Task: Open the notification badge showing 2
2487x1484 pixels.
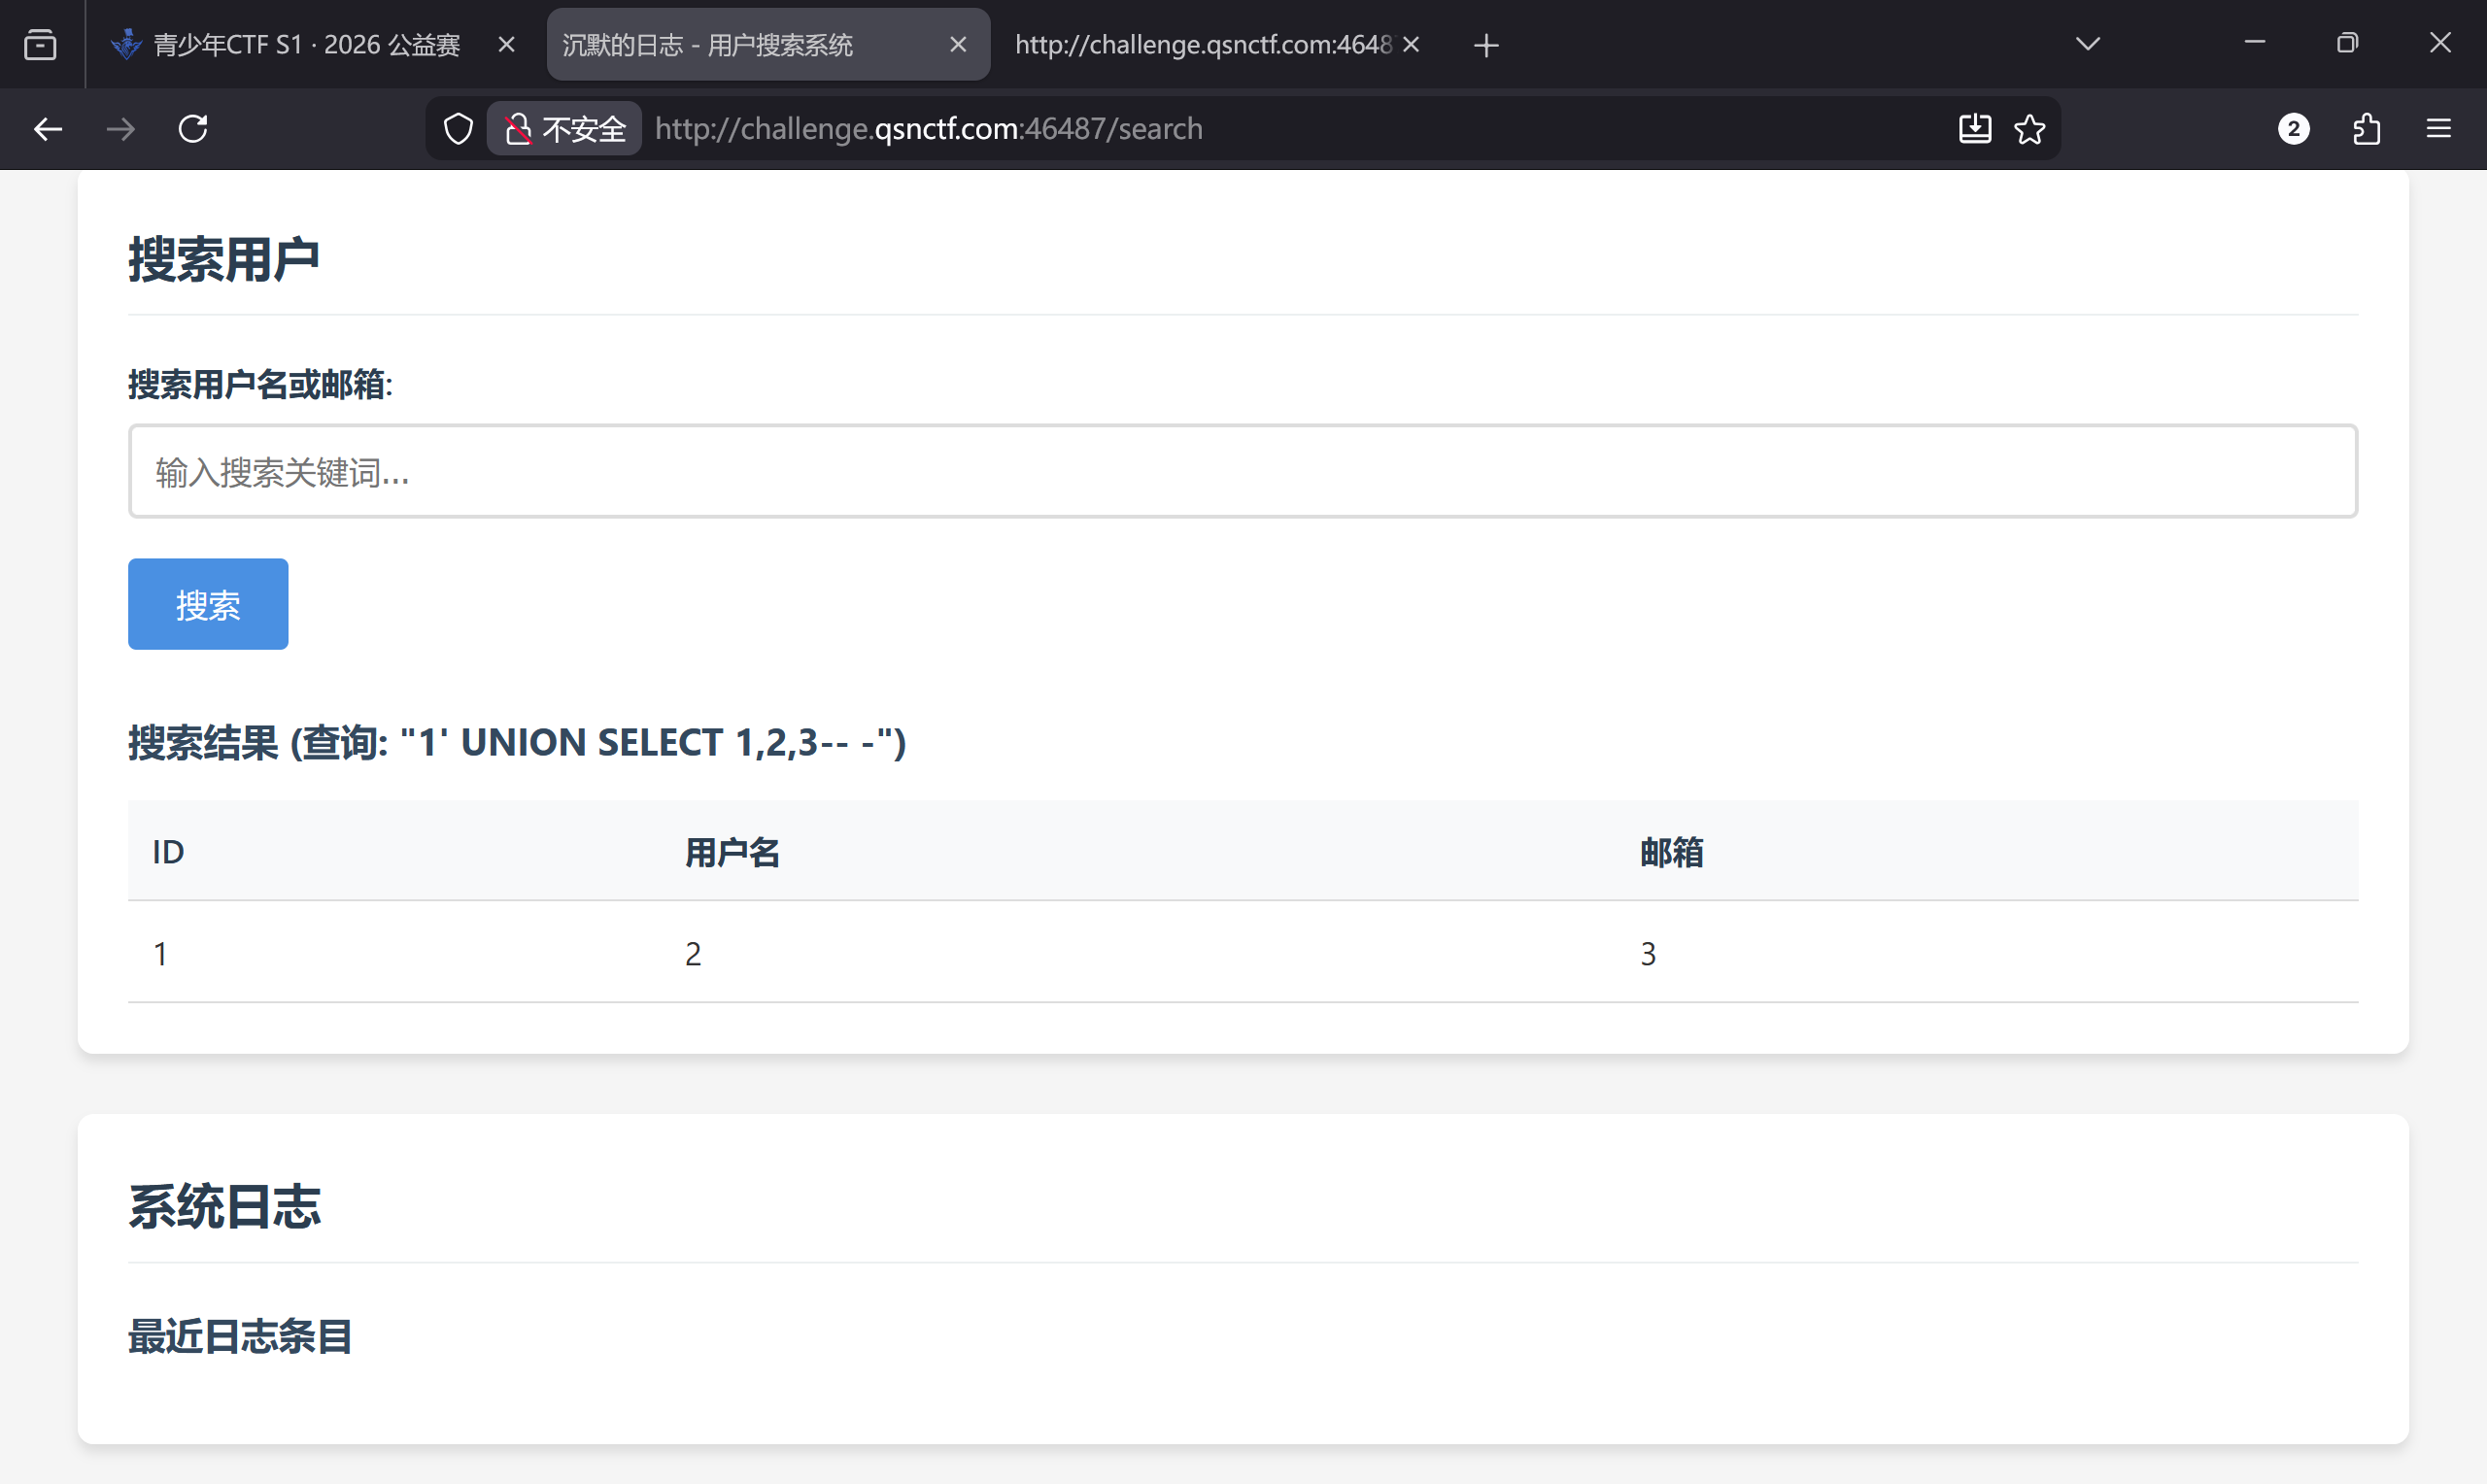Action: point(2293,129)
